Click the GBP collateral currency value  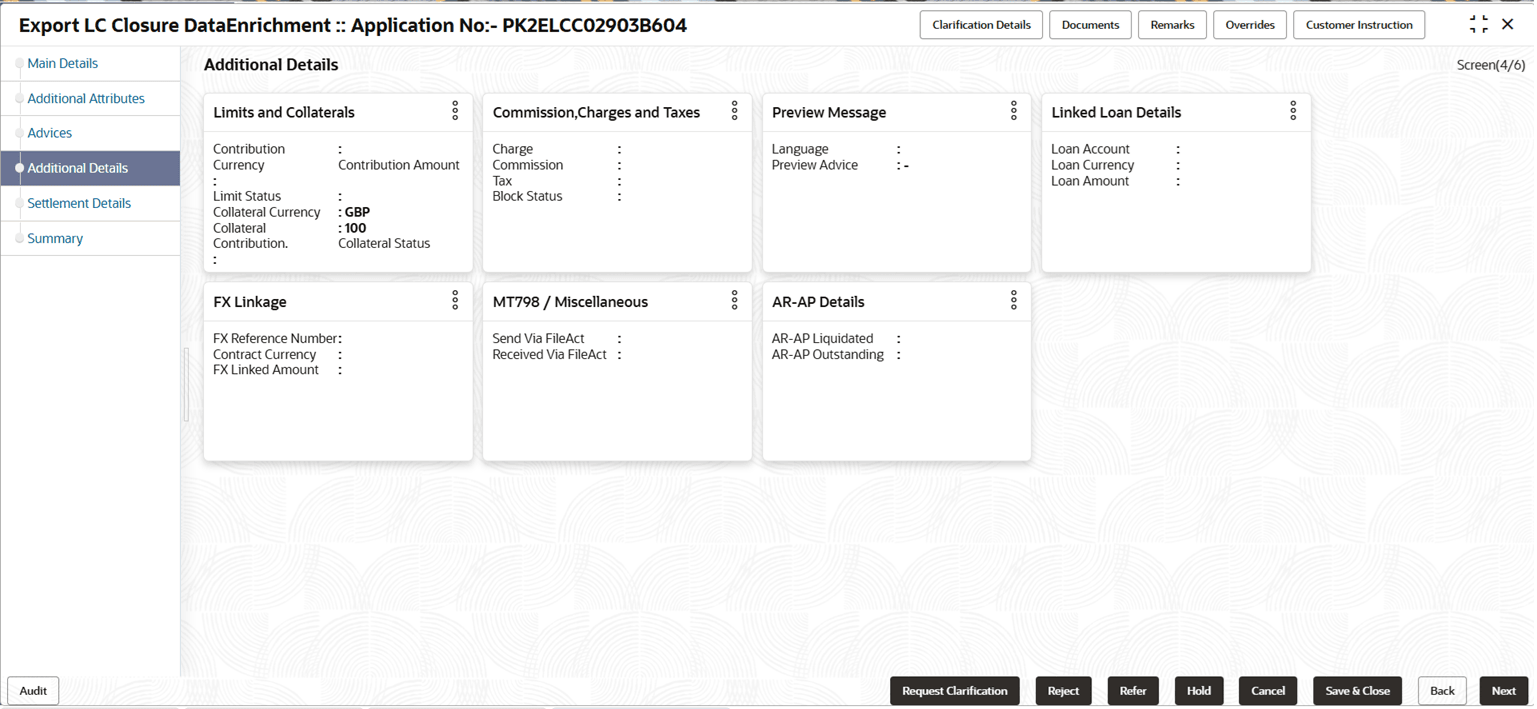point(357,212)
